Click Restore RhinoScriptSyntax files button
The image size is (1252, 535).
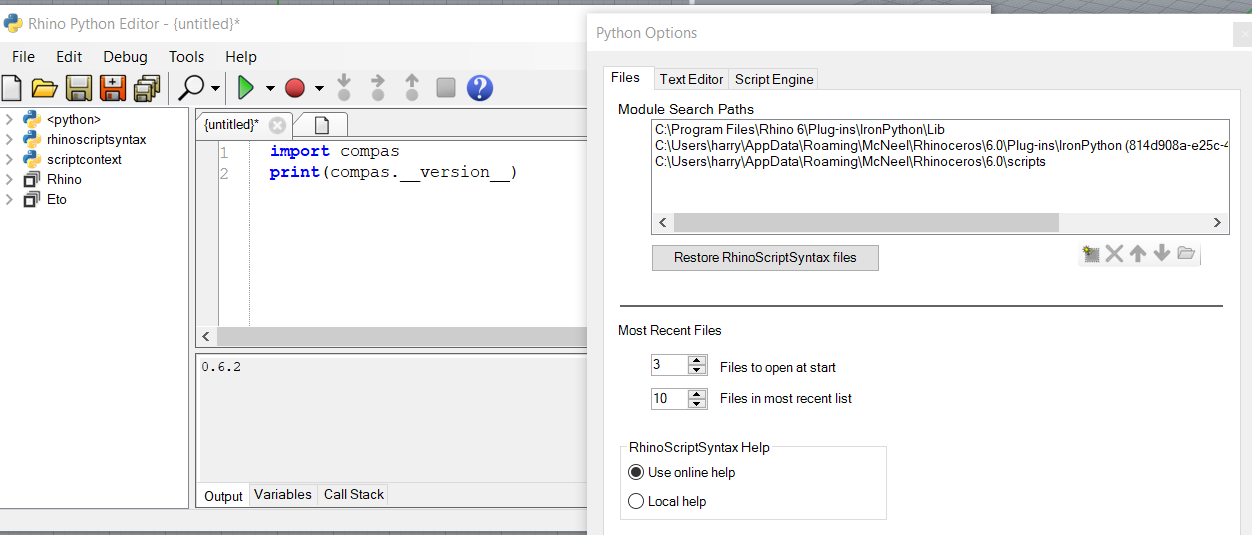[765, 257]
